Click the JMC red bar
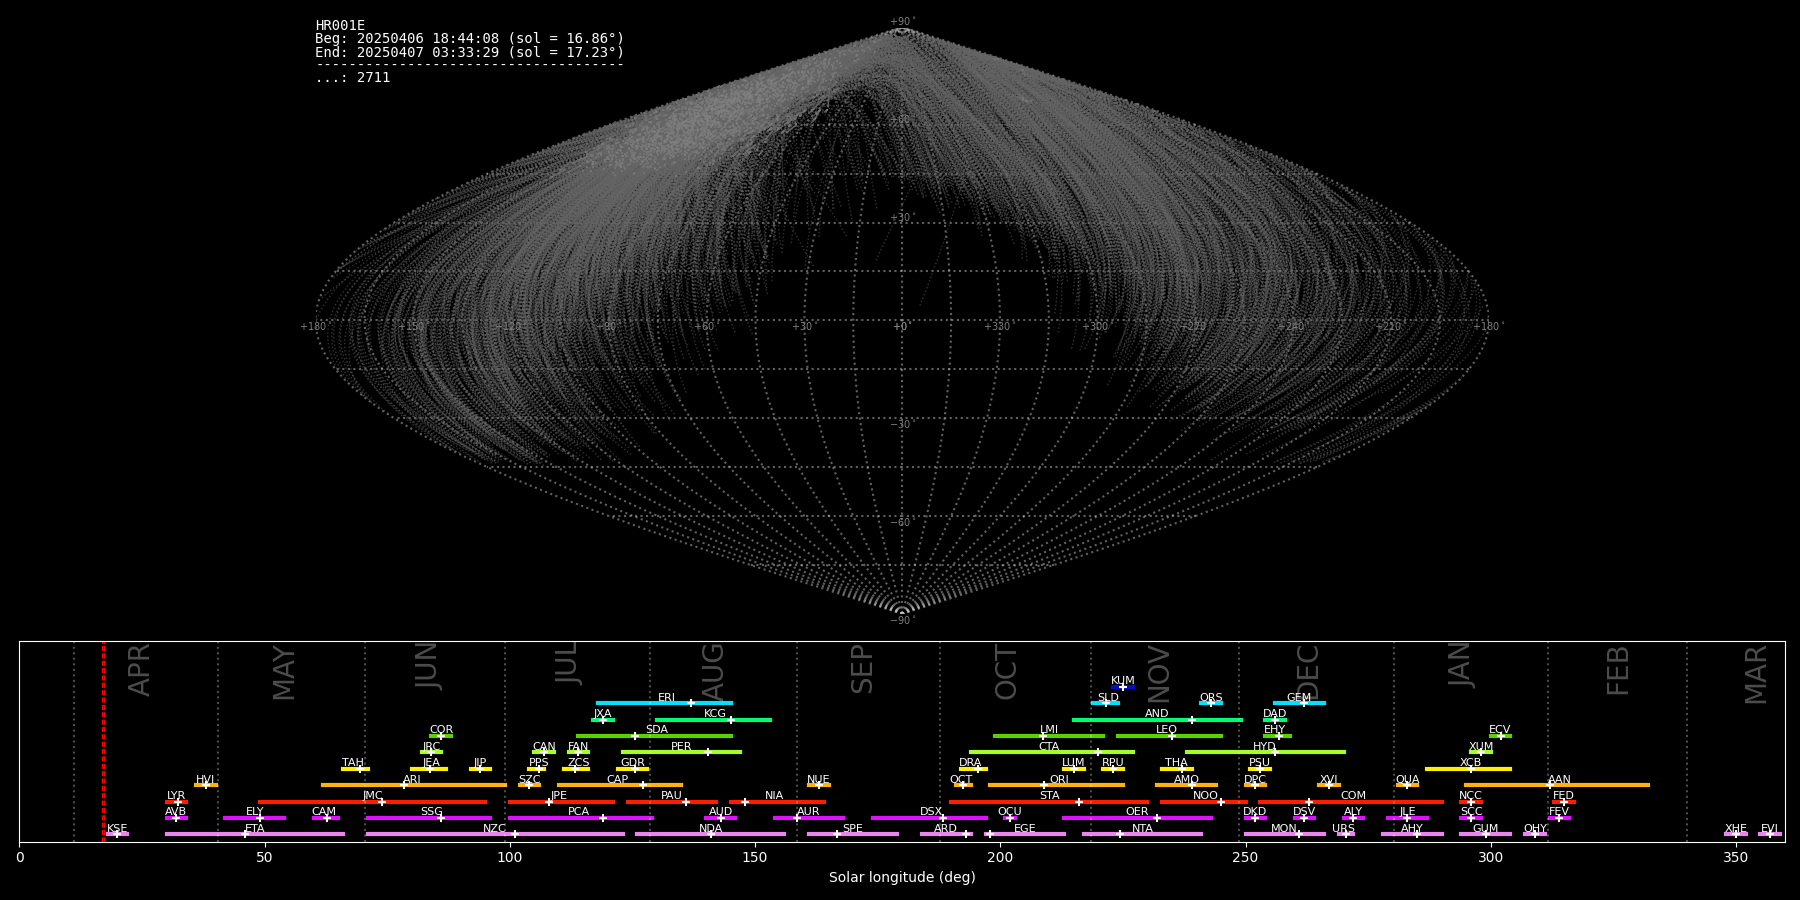The height and width of the screenshot is (900, 1800). [373, 802]
